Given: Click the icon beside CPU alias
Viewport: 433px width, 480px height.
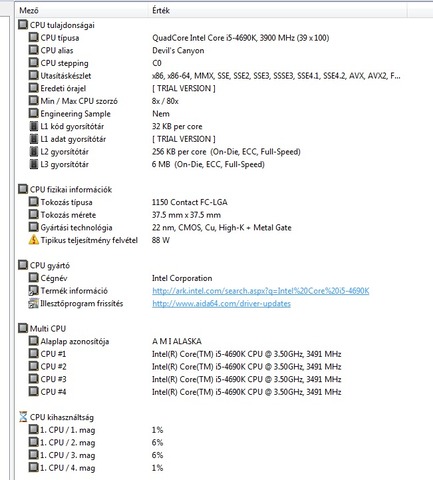Looking at the screenshot, I should 33,50.
